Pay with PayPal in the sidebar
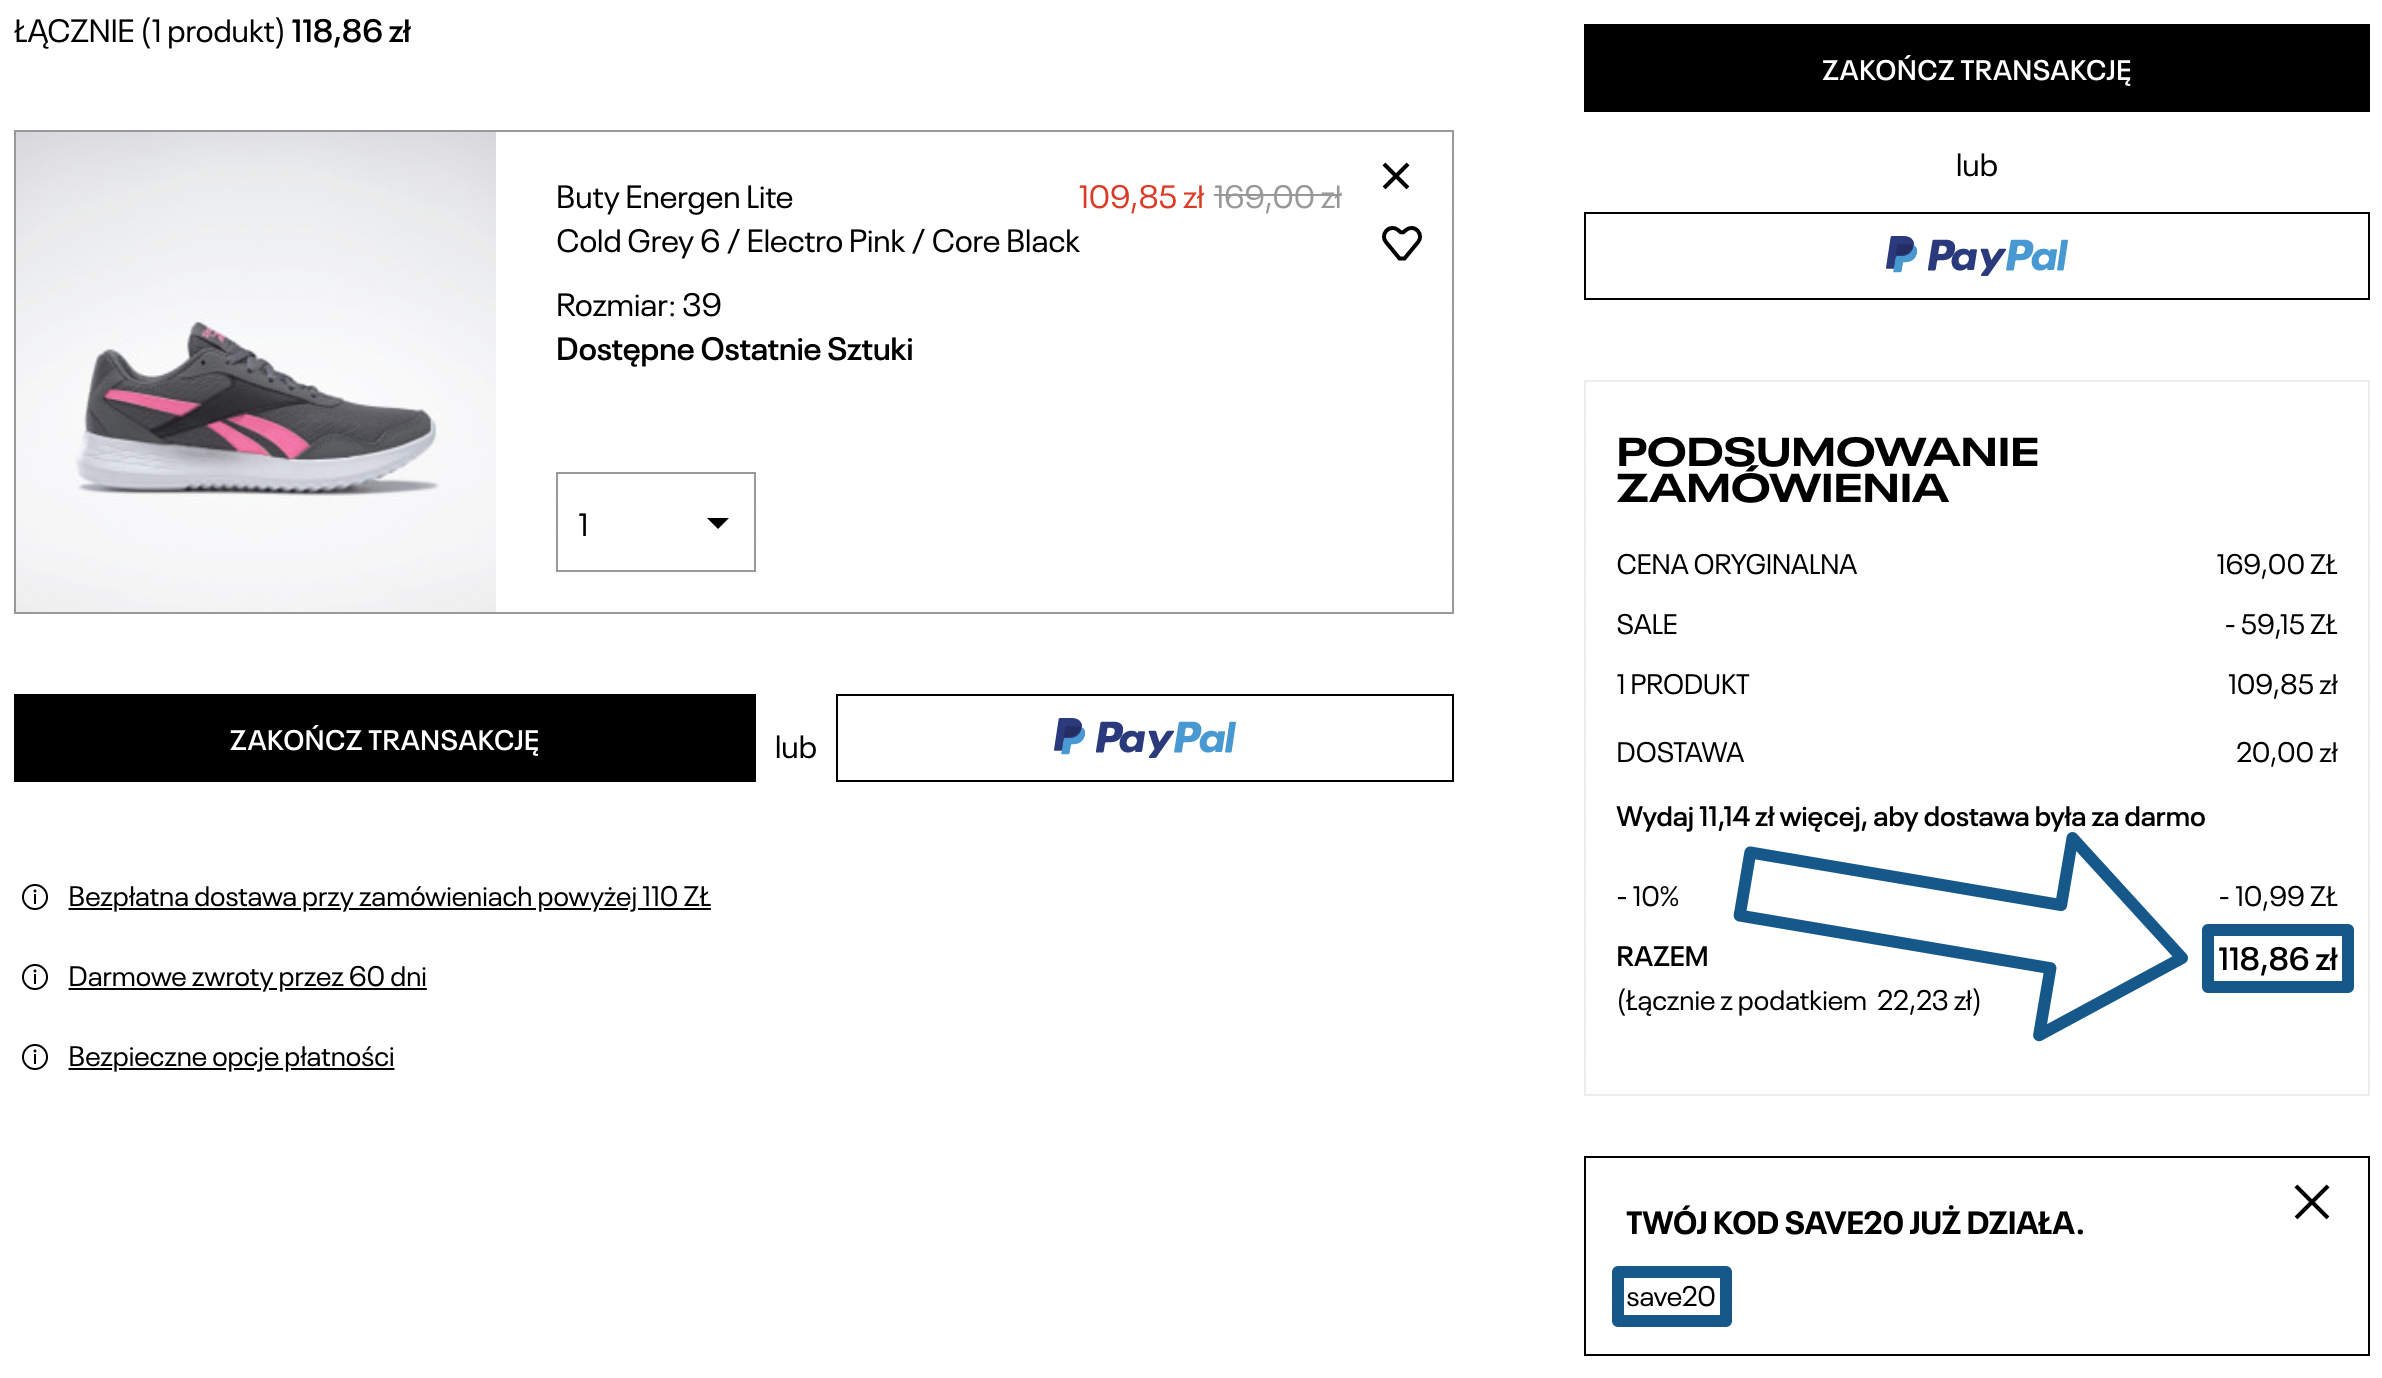 click(1976, 256)
